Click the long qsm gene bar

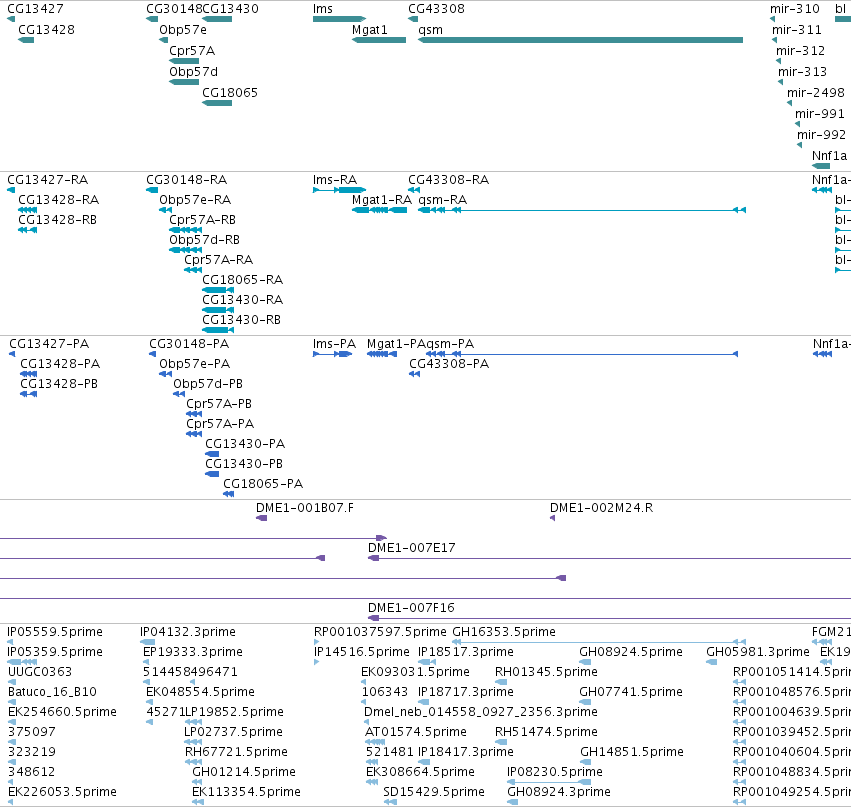pyautogui.click(x=580, y=40)
